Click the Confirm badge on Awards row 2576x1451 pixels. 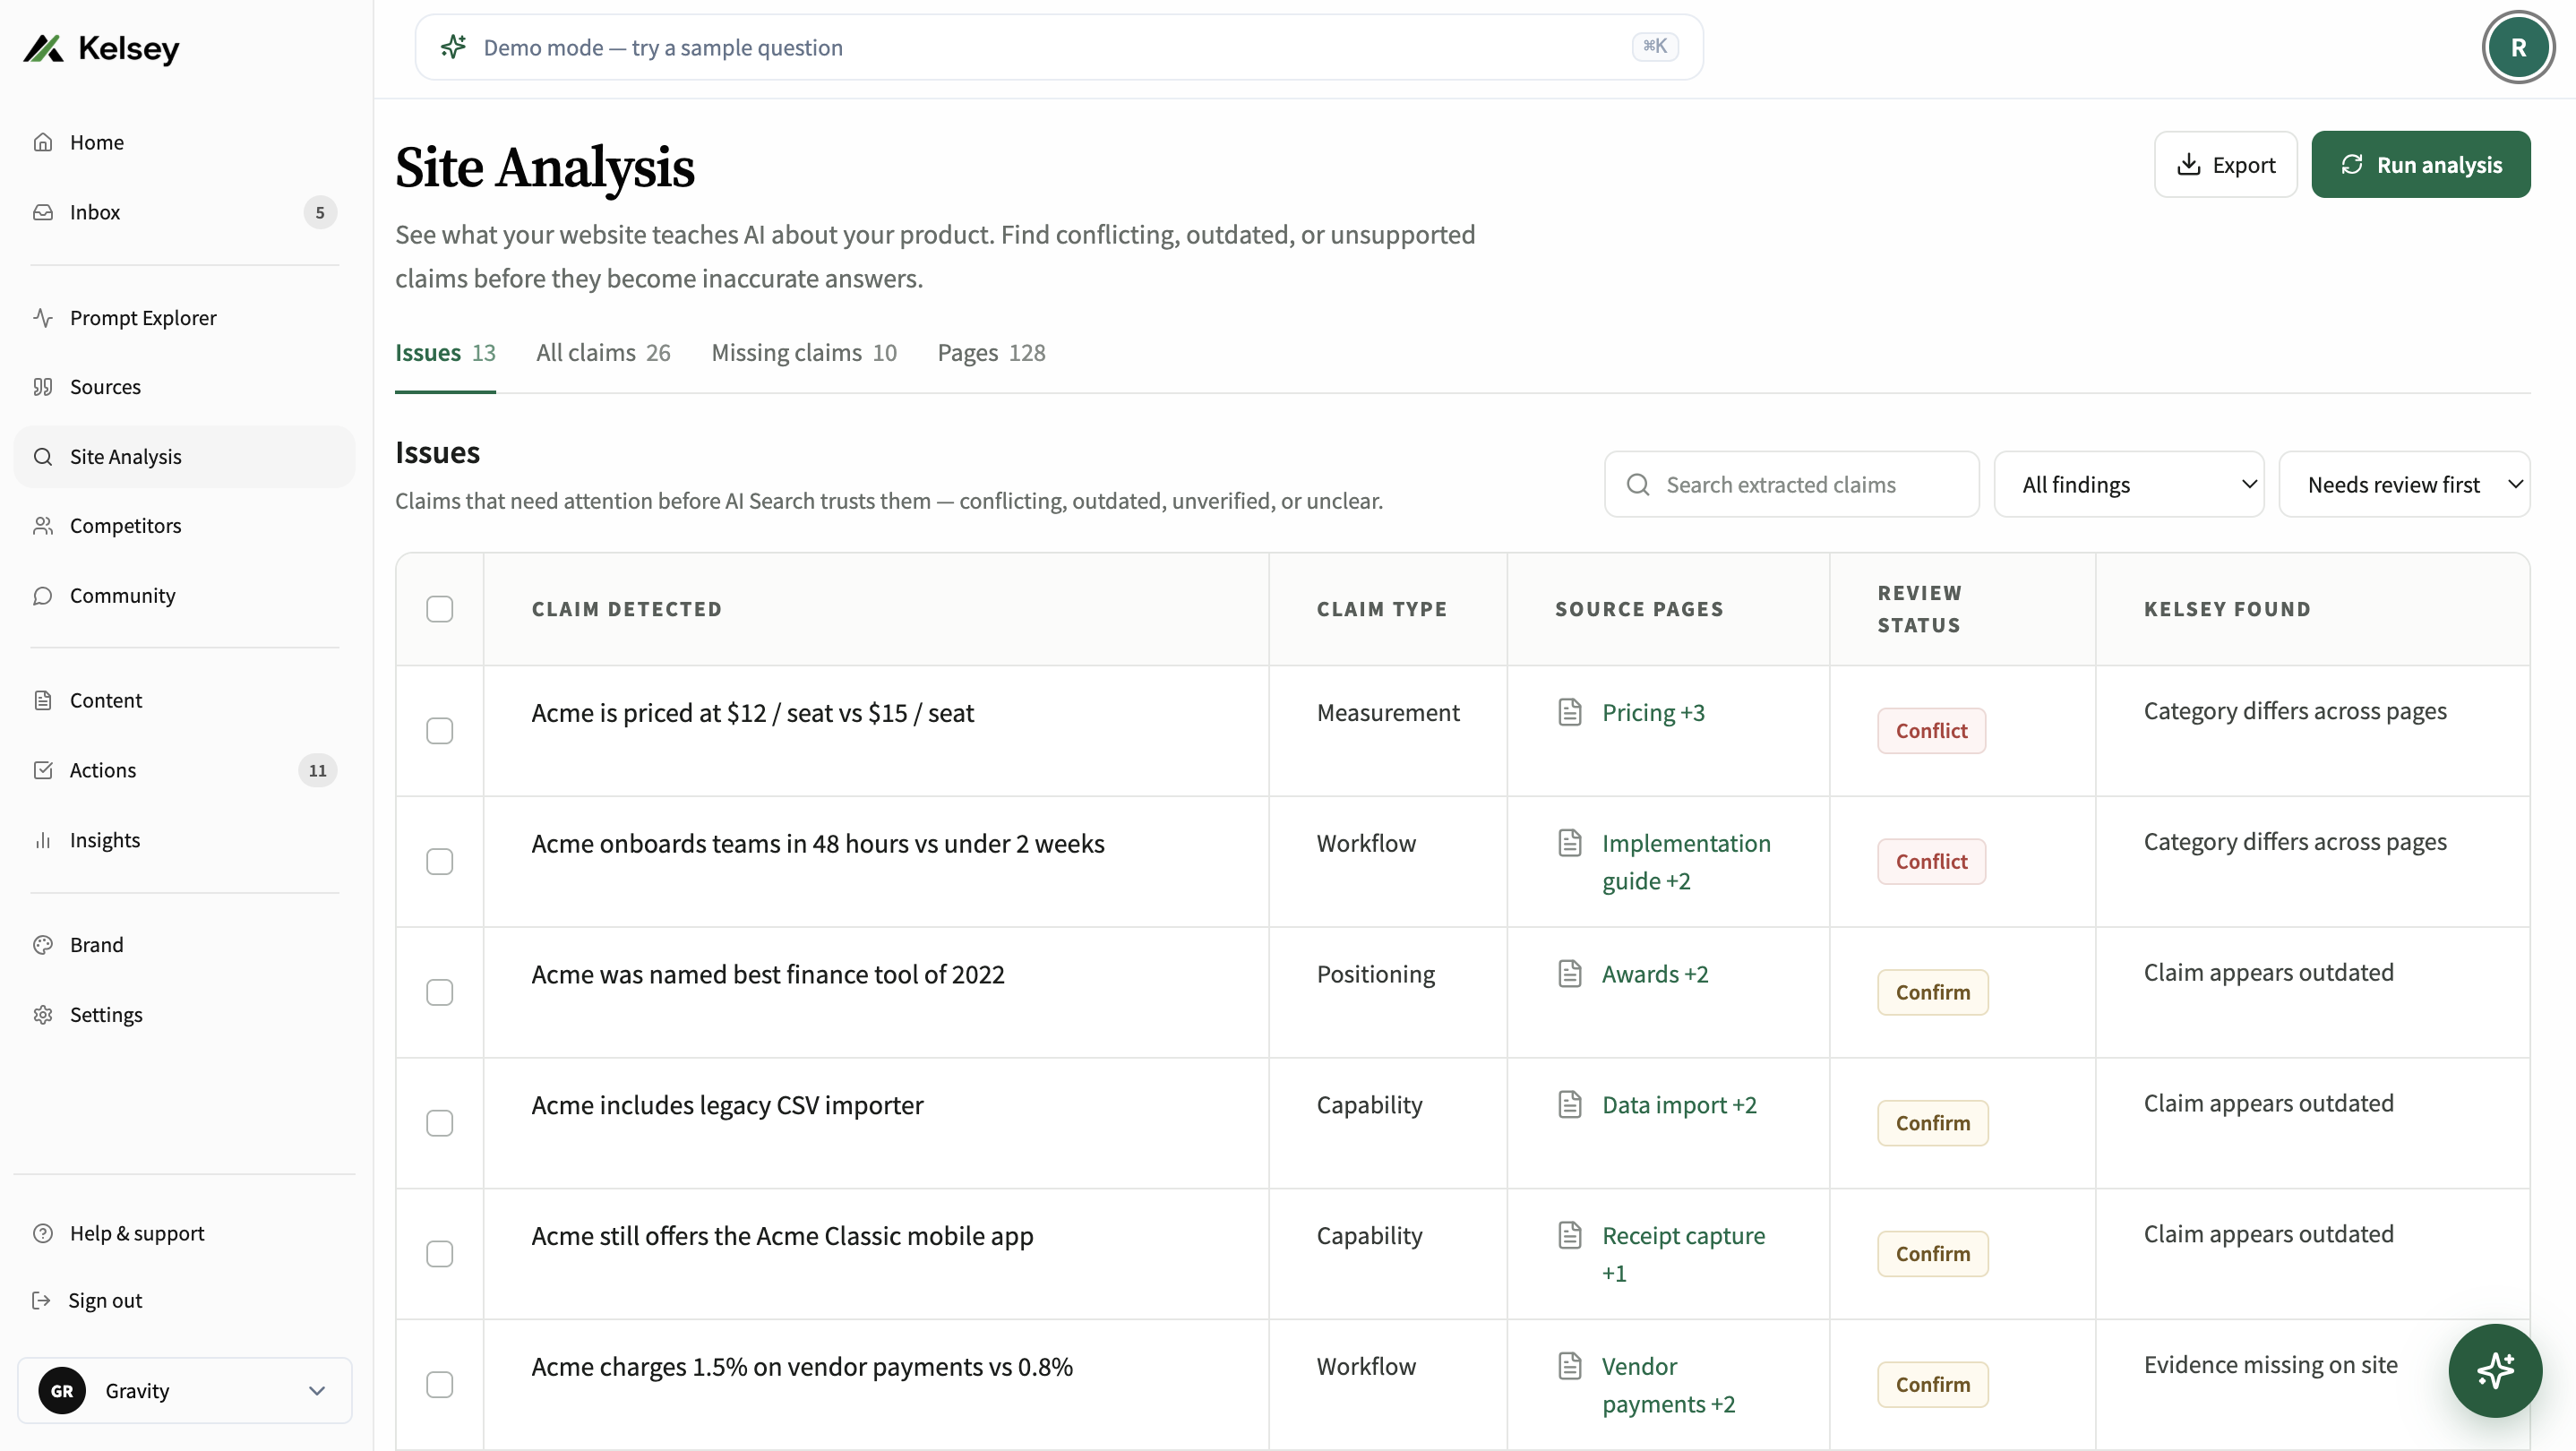point(1932,992)
